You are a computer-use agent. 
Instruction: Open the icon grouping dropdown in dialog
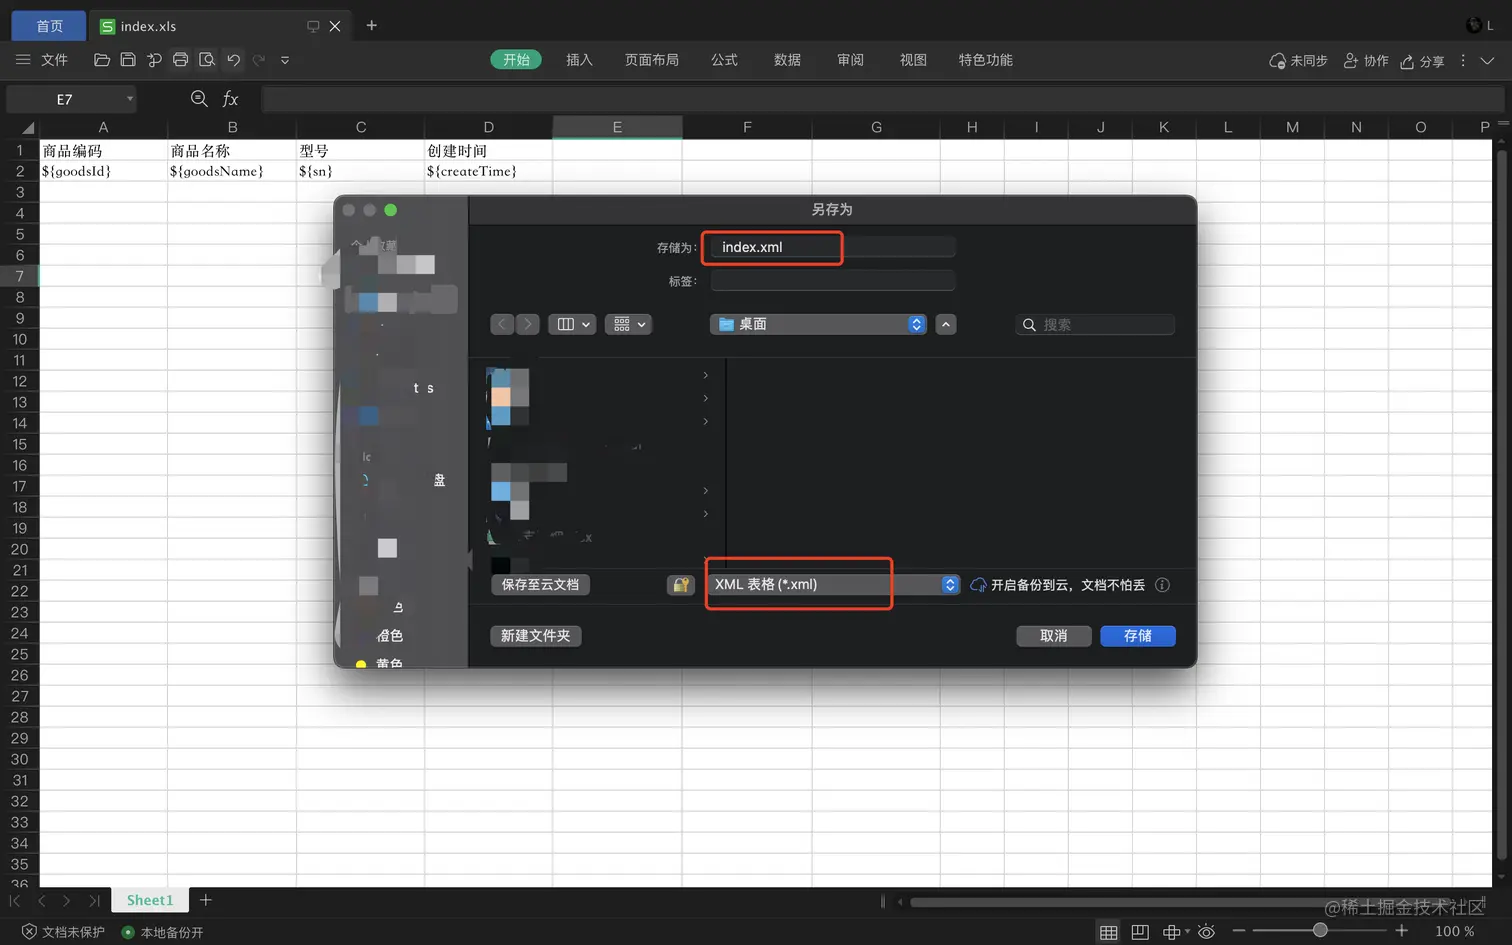tap(629, 324)
